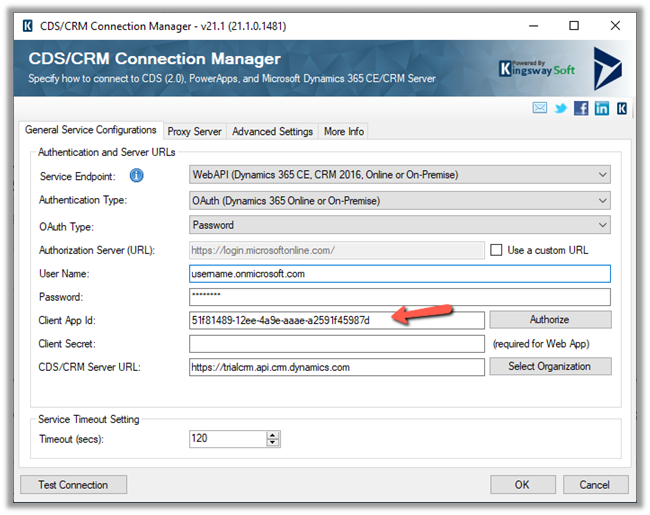Viewport: 650px width, 515px height.
Task: Expand the Service Endpoint dropdown
Action: [x=601, y=176]
